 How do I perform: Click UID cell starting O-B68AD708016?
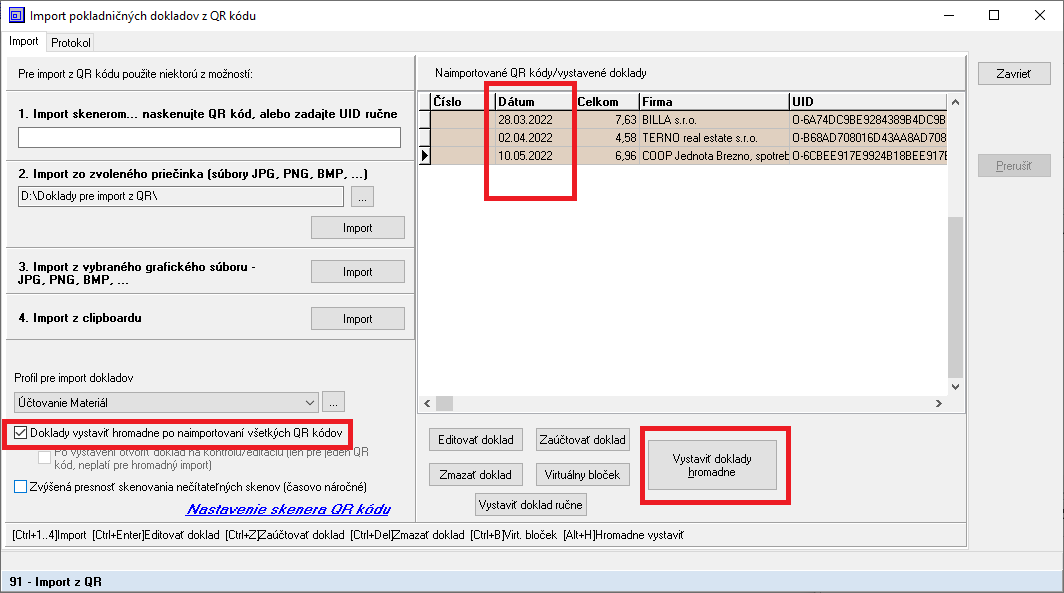coord(868,138)
